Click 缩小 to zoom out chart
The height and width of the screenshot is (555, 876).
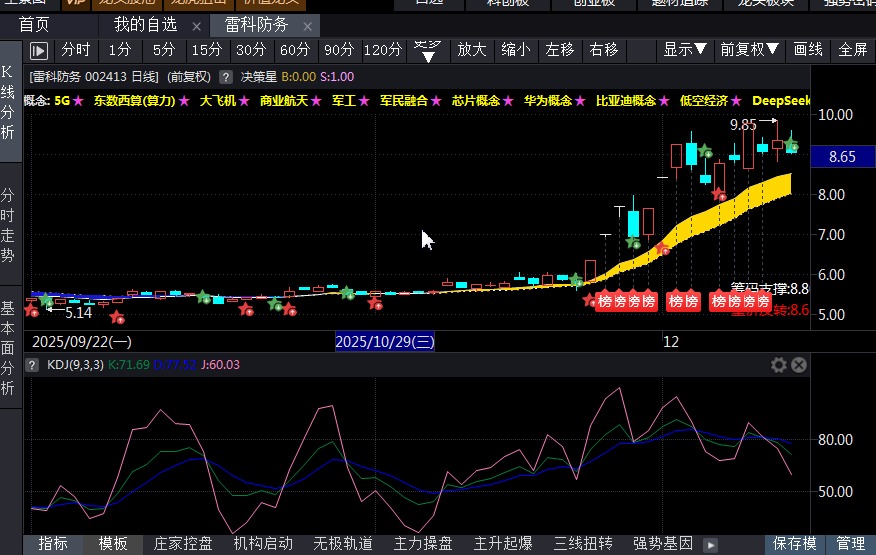pyautogui.click(x=516, y=50)
